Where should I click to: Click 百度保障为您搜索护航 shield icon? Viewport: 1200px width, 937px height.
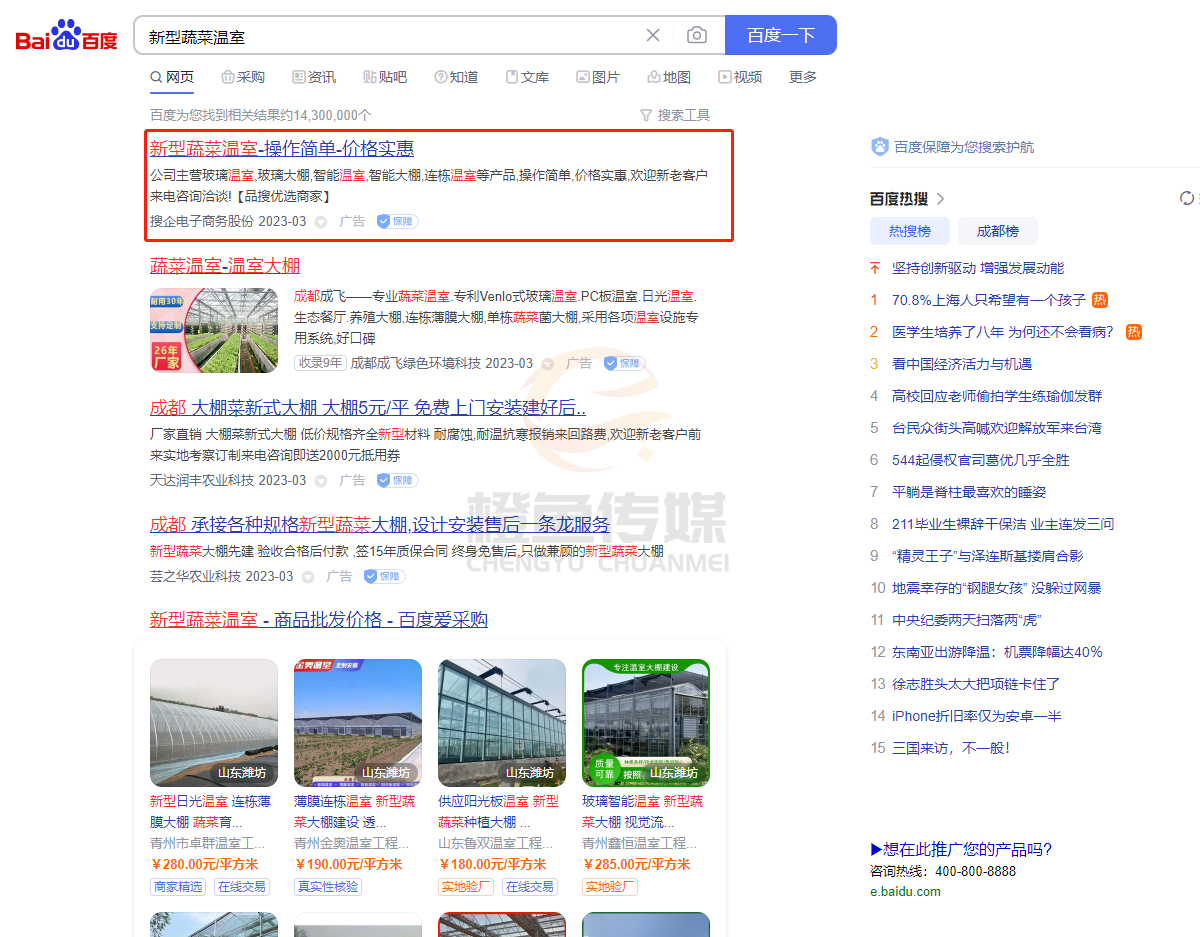click(880, 147)
